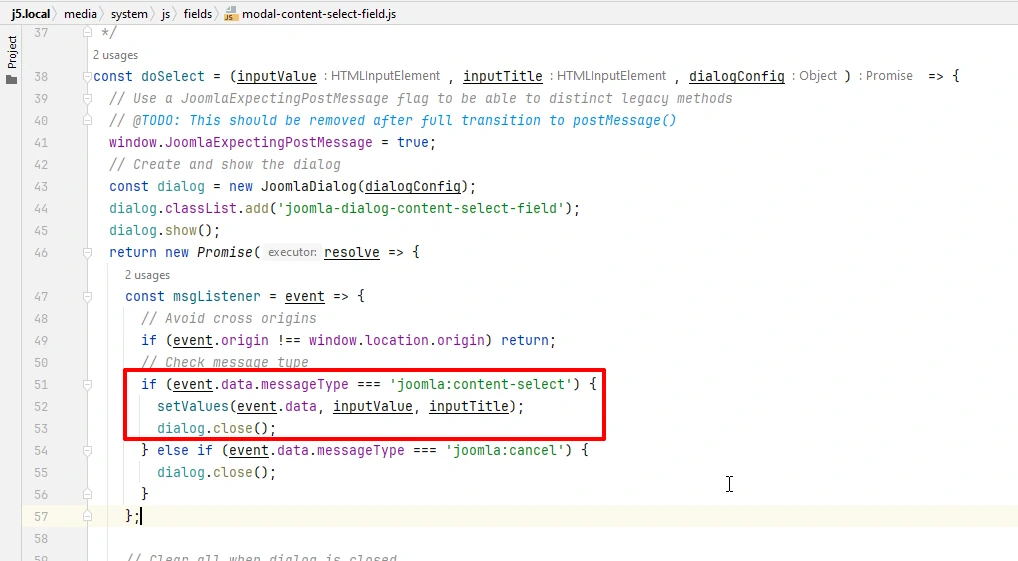Viewport: 1018px width, 561px height.
Task: Click the inputTitle parameter on line 38
Action: point(503,77)
